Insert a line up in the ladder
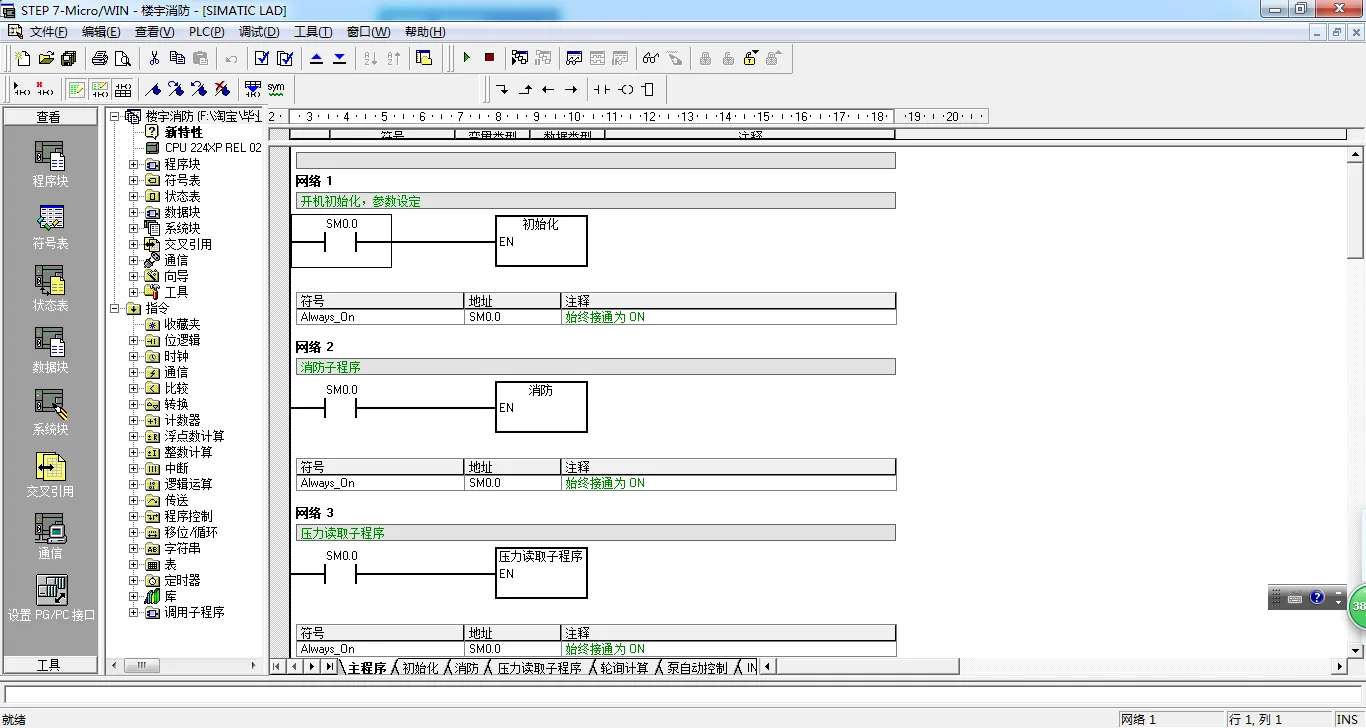1366x728 pixels. point(525,89)
